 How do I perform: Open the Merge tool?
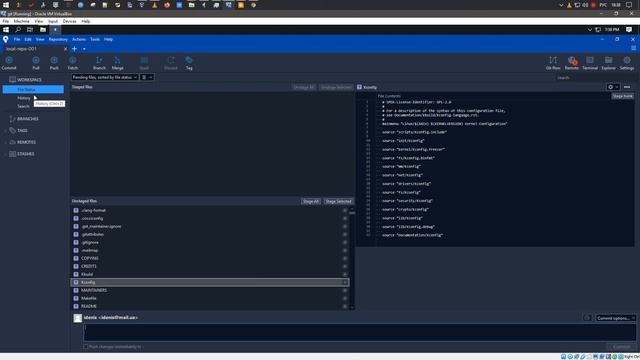pos(118,63)
